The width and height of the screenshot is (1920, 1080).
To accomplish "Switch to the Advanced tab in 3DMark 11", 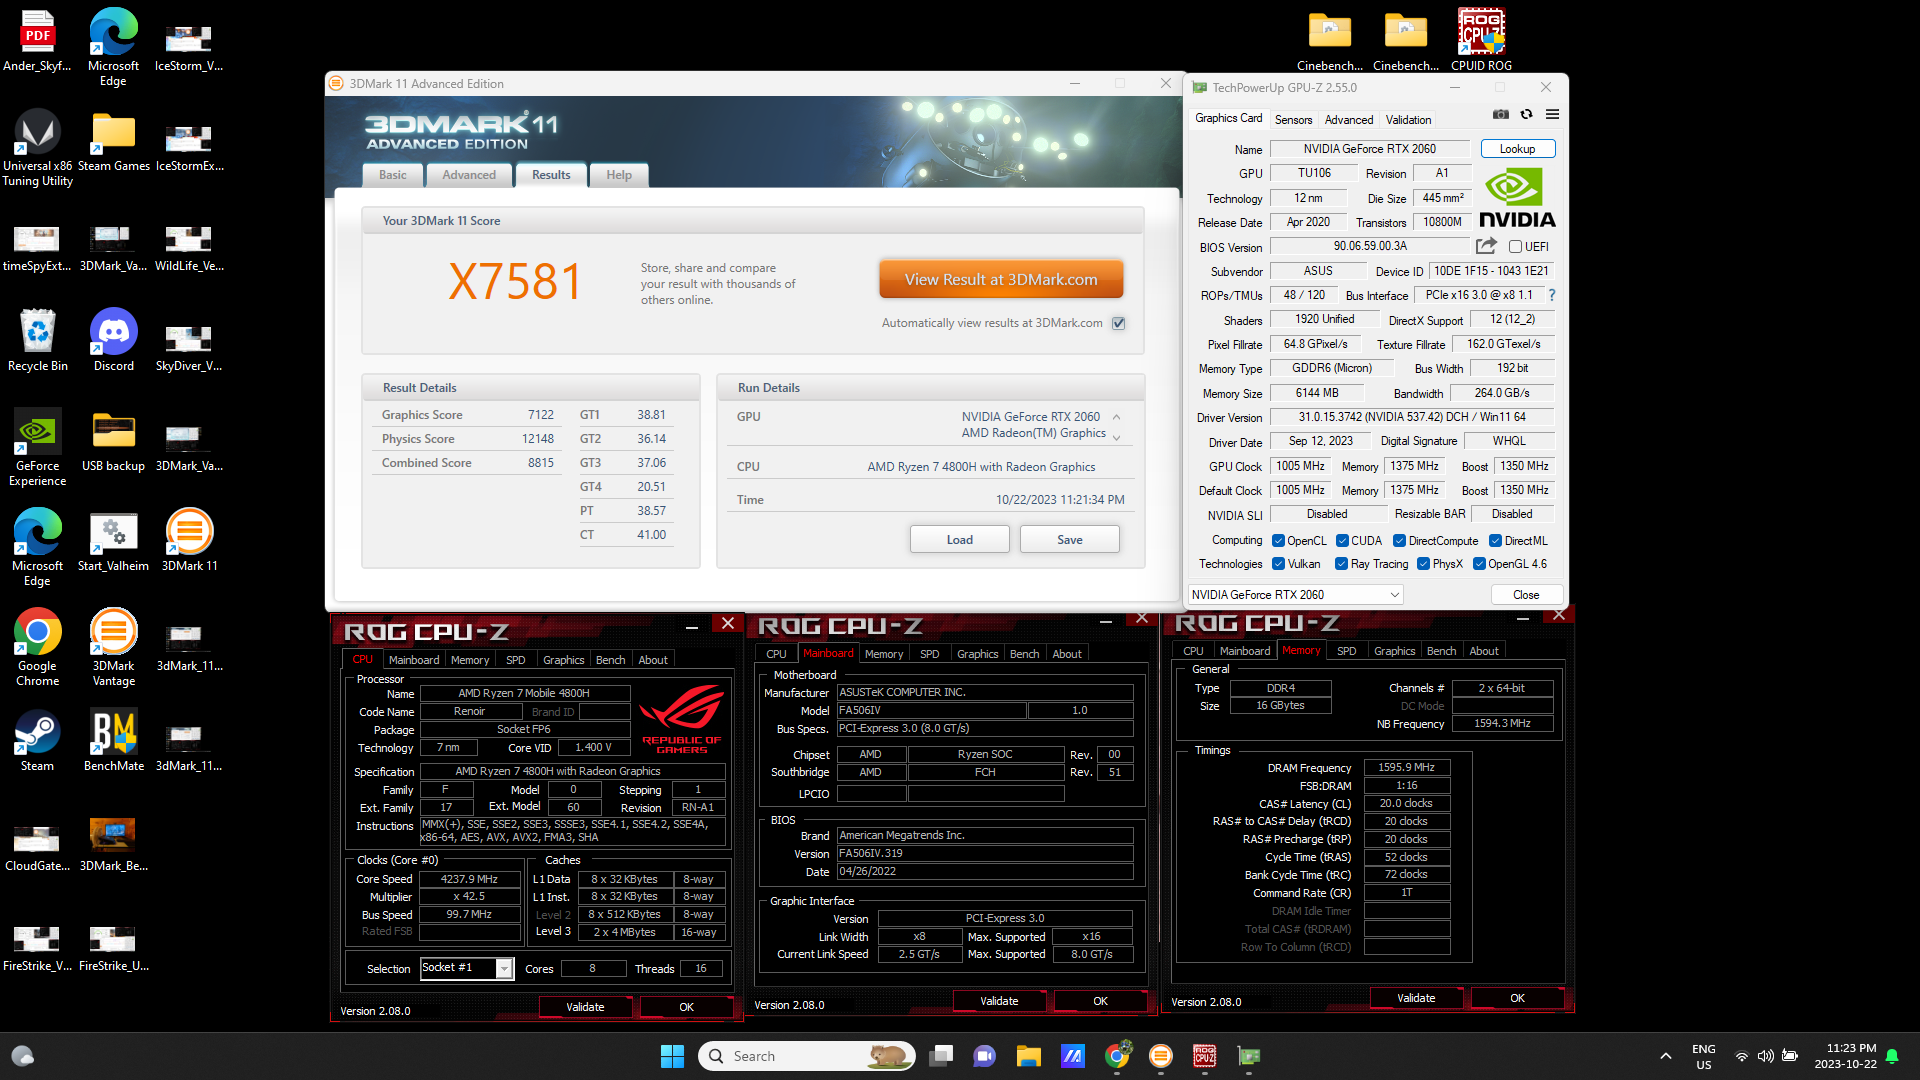I will pos(469,175).
